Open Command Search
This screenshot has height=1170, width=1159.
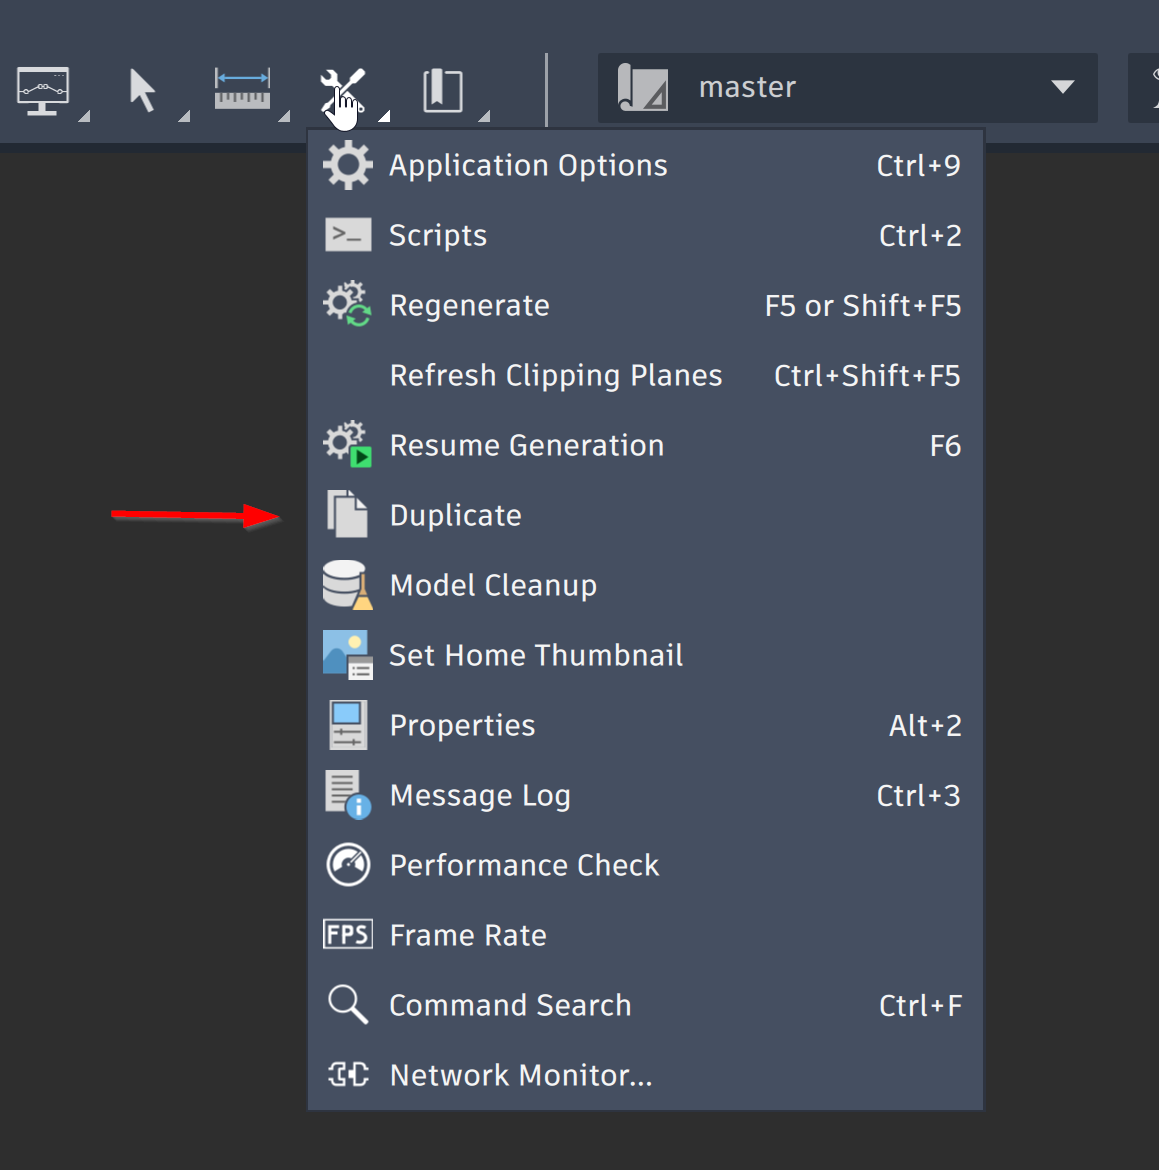tap(510, 1005)
